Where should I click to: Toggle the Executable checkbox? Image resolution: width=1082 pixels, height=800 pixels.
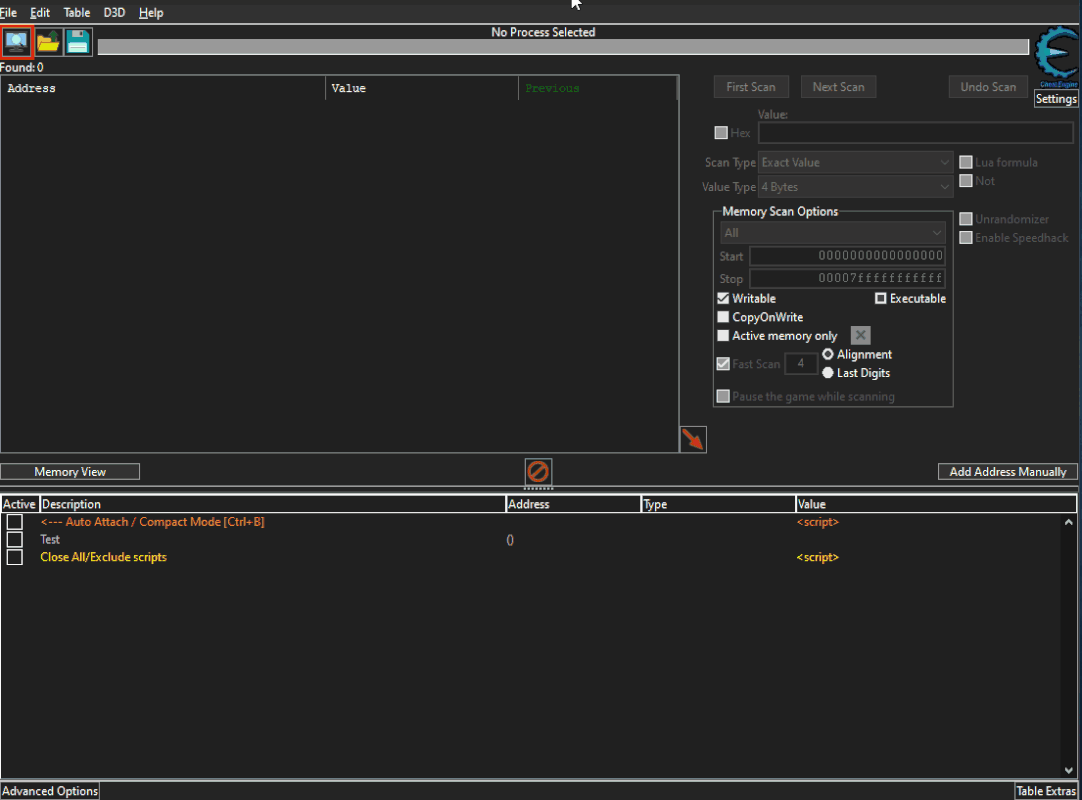coord(881,298)
